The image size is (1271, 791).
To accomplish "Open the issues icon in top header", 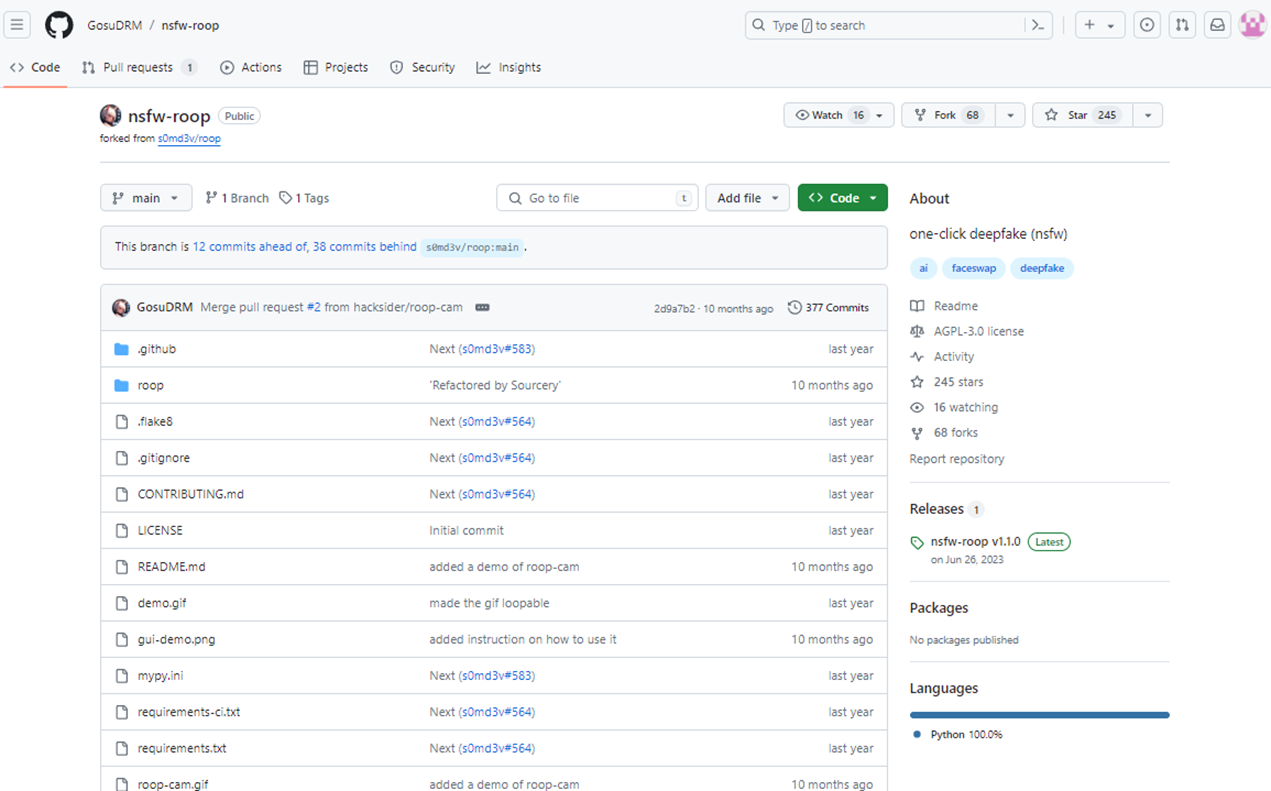I will coord(1147,25).
